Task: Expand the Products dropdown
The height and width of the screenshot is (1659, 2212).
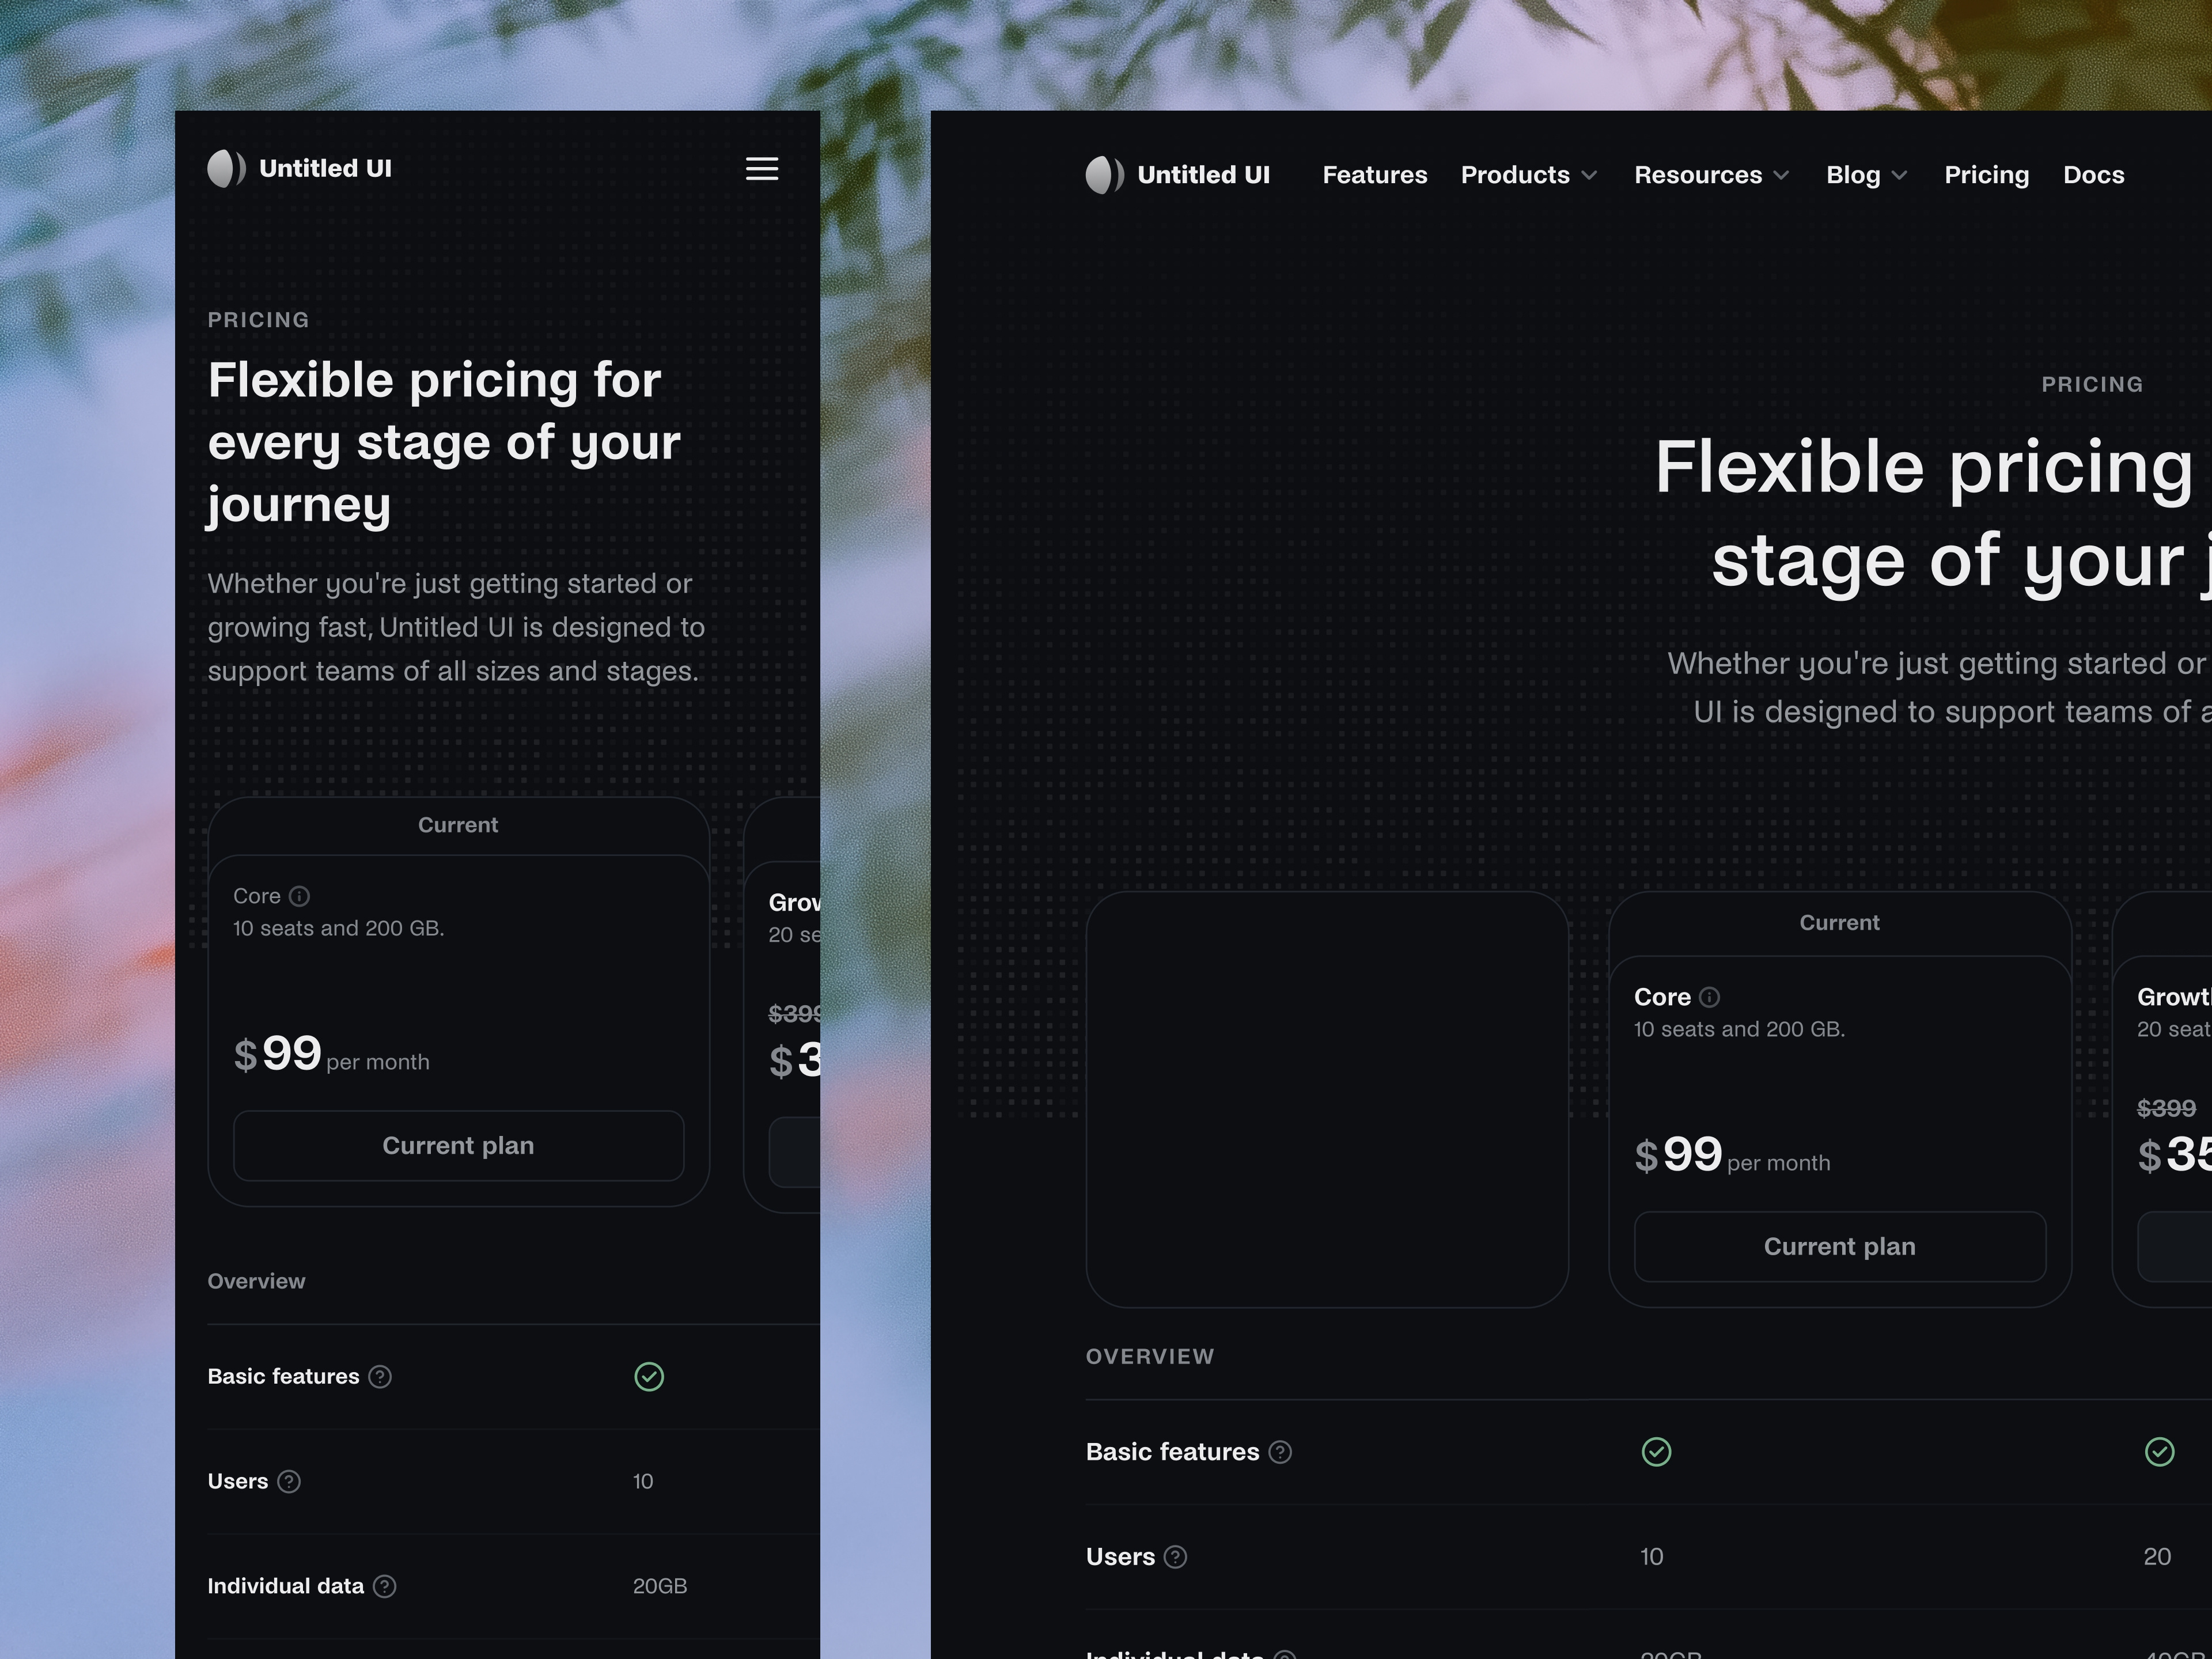Action: pyautogui.click(x=1528, y=174)
